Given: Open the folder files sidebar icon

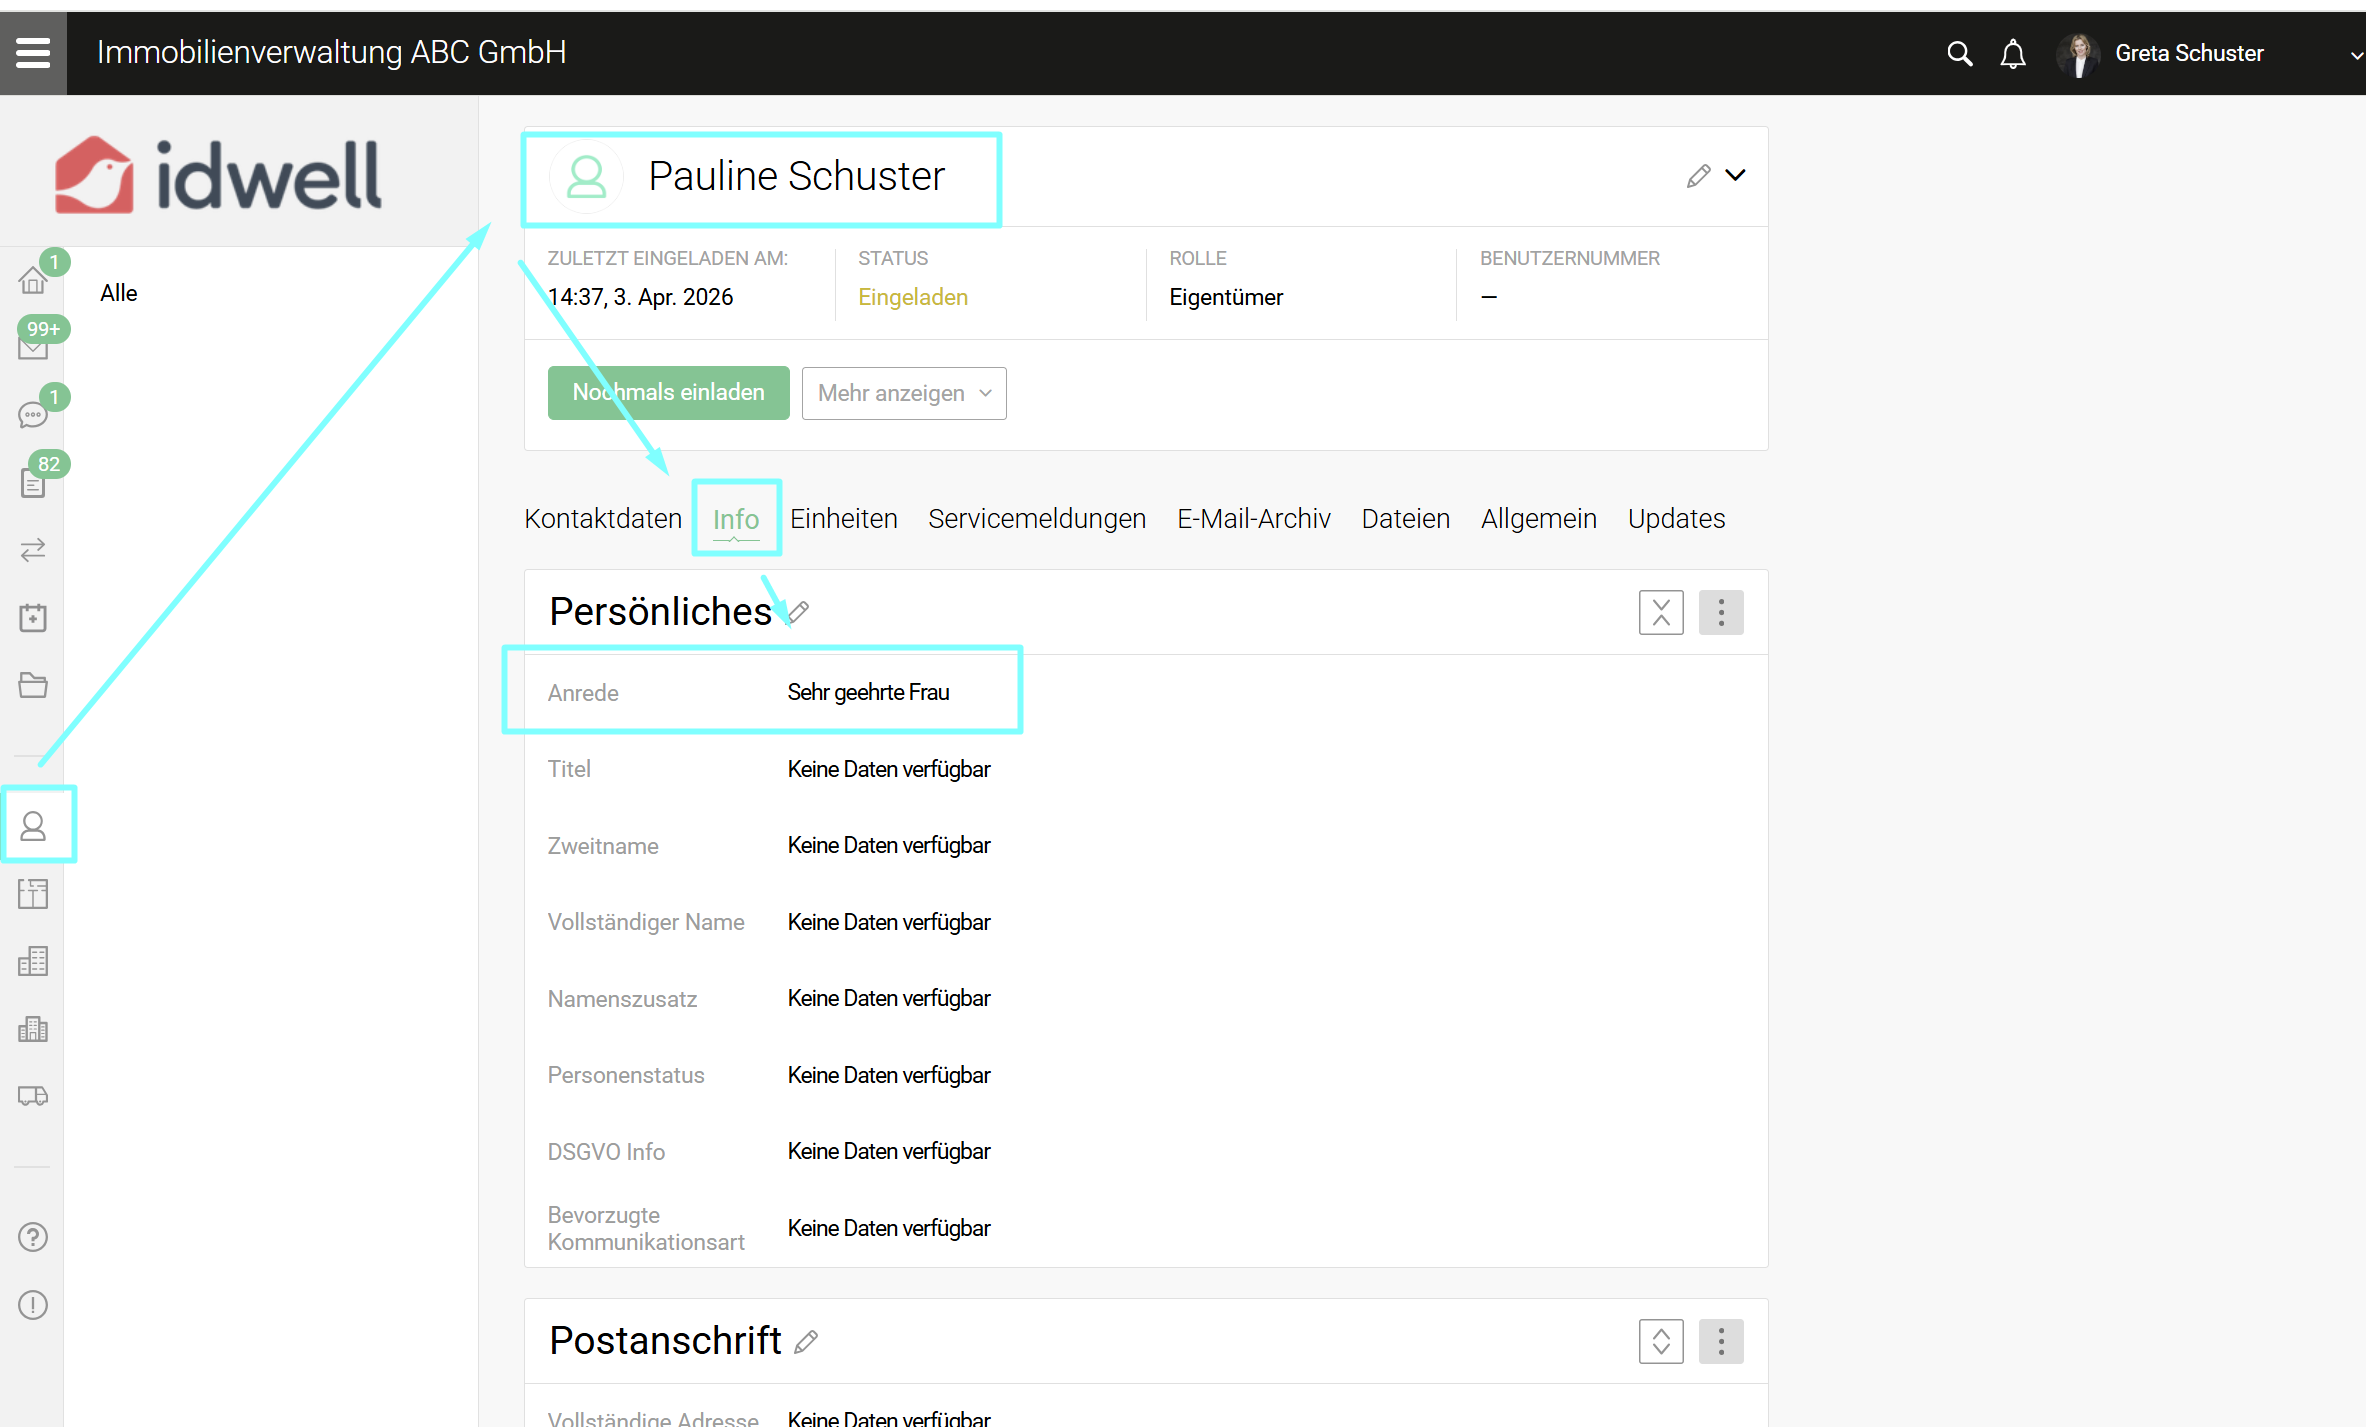Looking at the screenshot, I should [33, 685].
